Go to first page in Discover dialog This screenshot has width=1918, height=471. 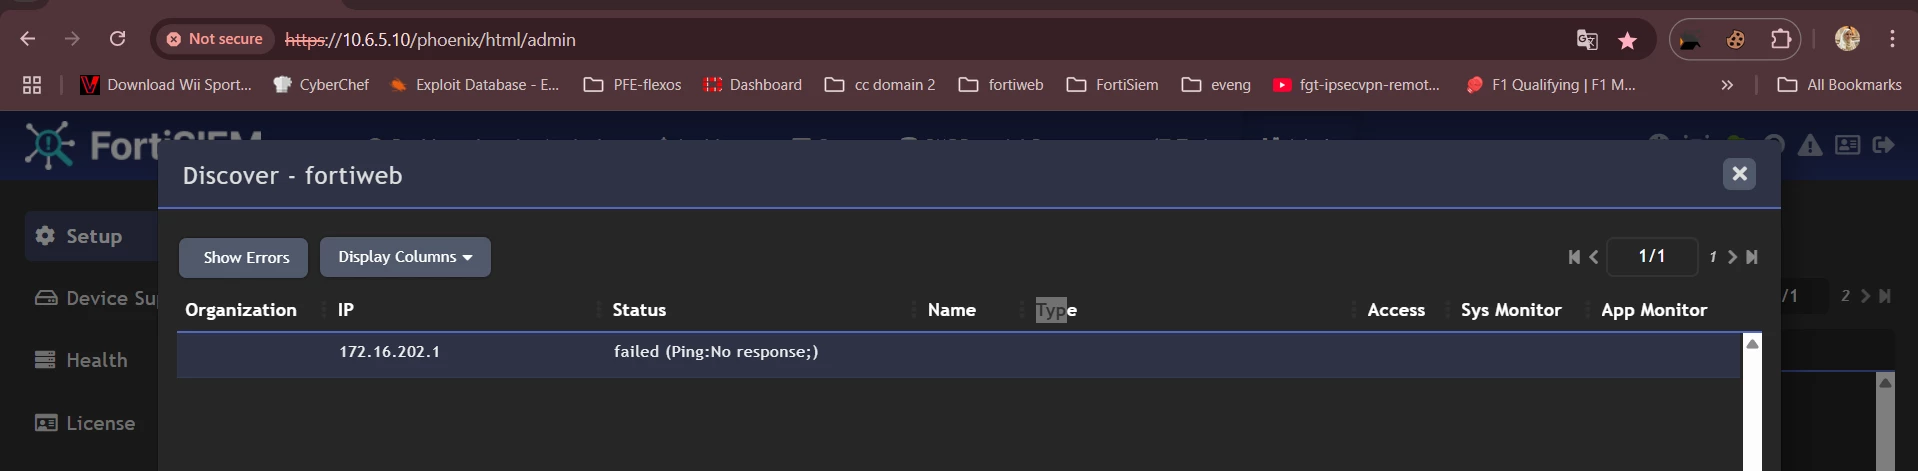pos(1574,257)
